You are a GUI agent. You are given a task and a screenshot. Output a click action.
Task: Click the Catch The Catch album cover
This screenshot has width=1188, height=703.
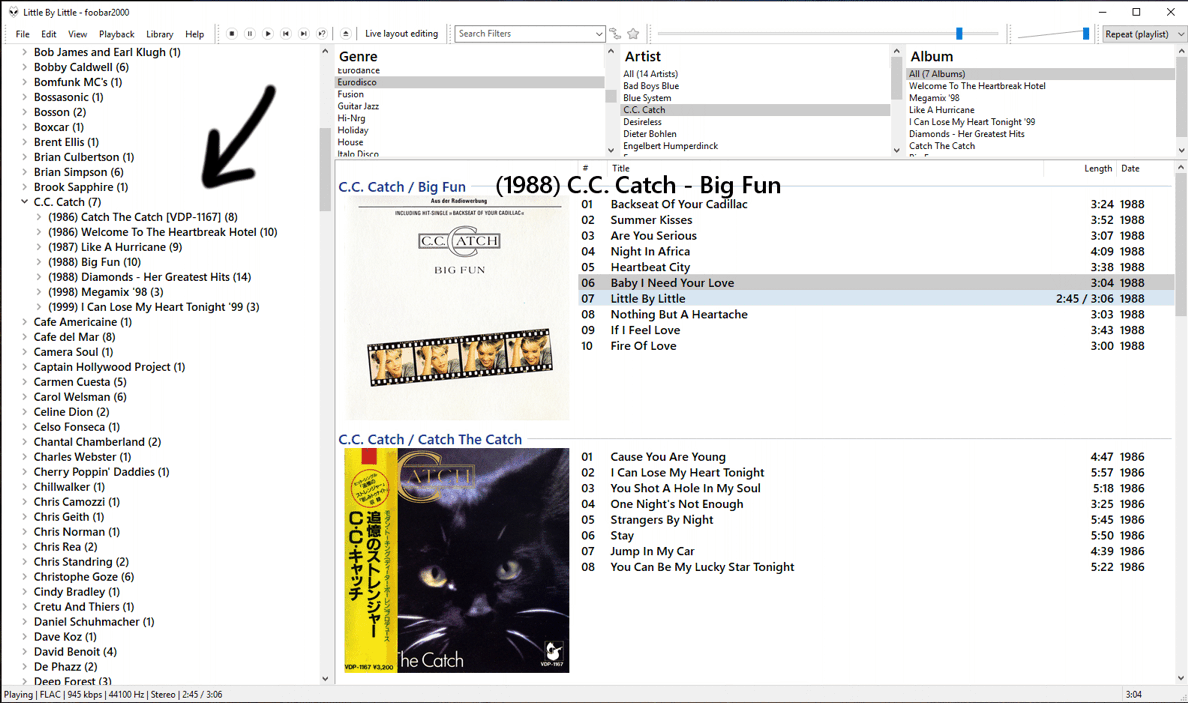coord(457,561)
